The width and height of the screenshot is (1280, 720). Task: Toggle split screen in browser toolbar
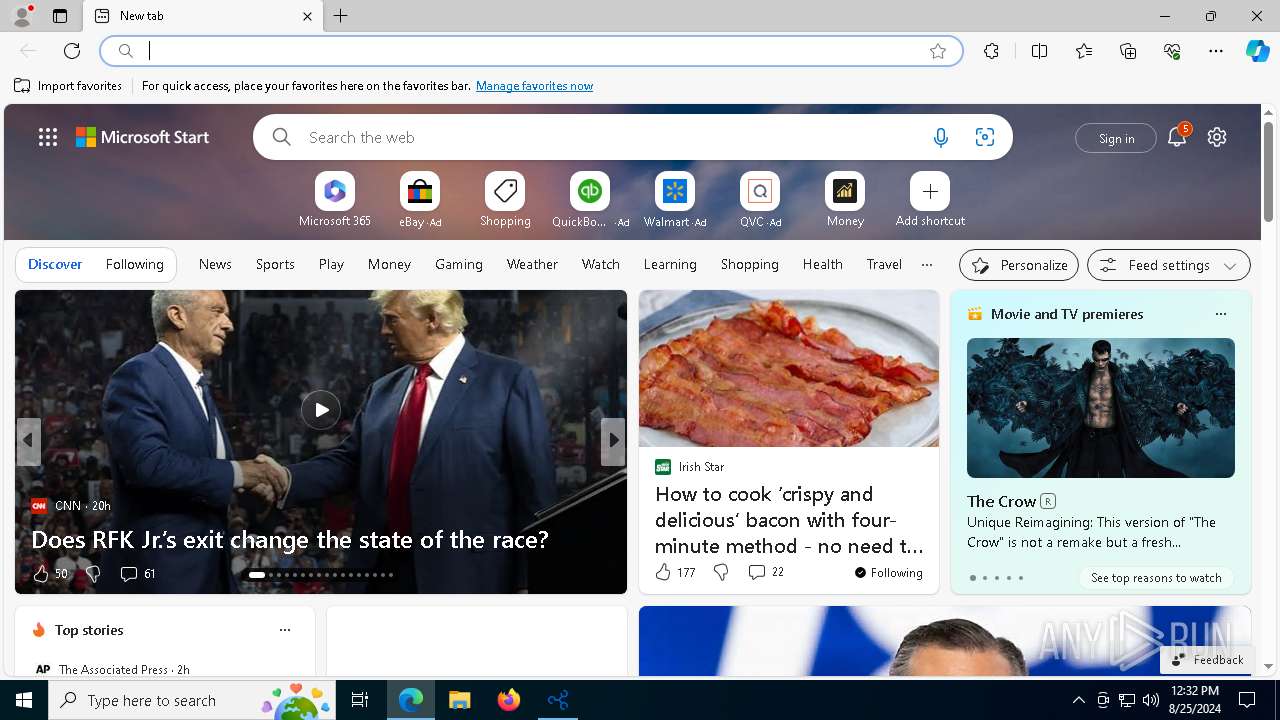[x=1039, y=51]
